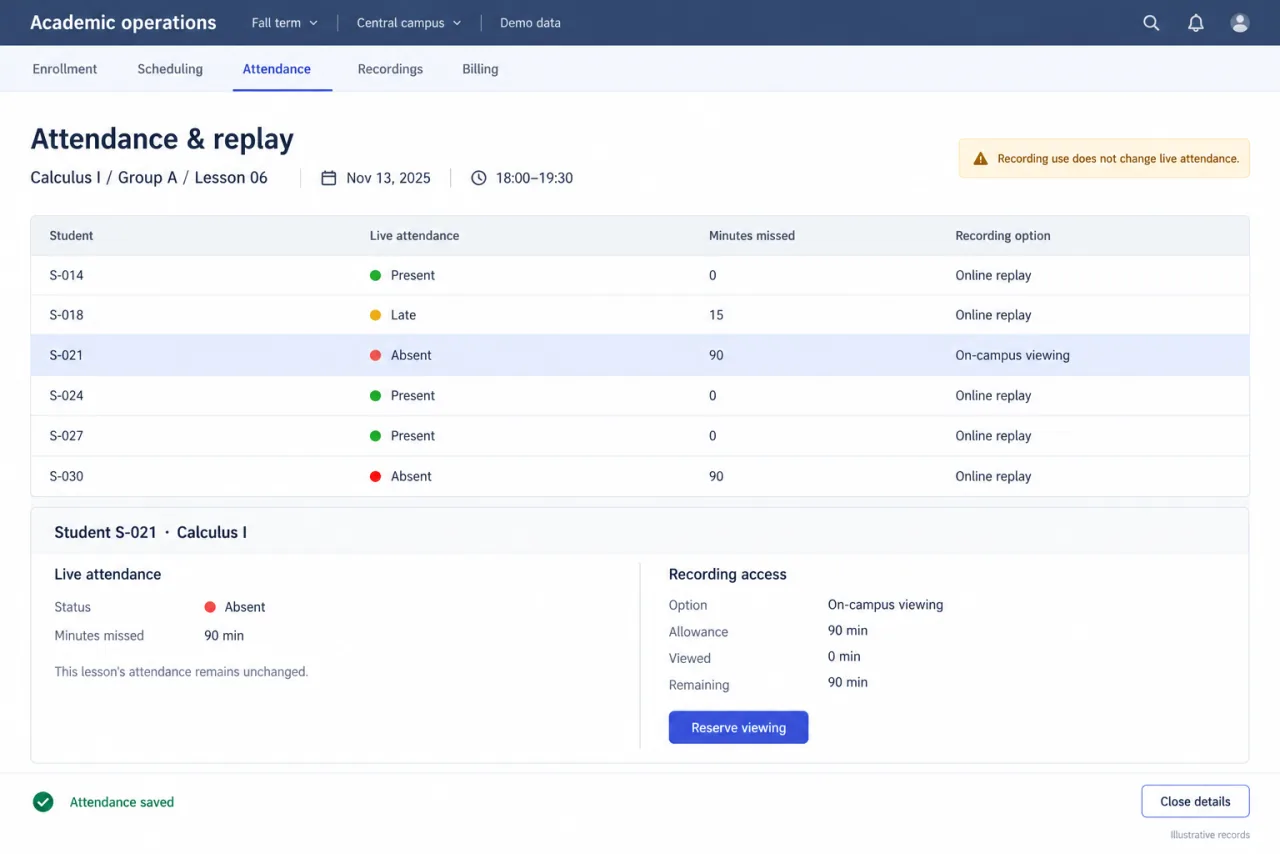Click the warning triangle in the recording notice
Viewport: 1280px width, 854px height.
click(980, 158)
